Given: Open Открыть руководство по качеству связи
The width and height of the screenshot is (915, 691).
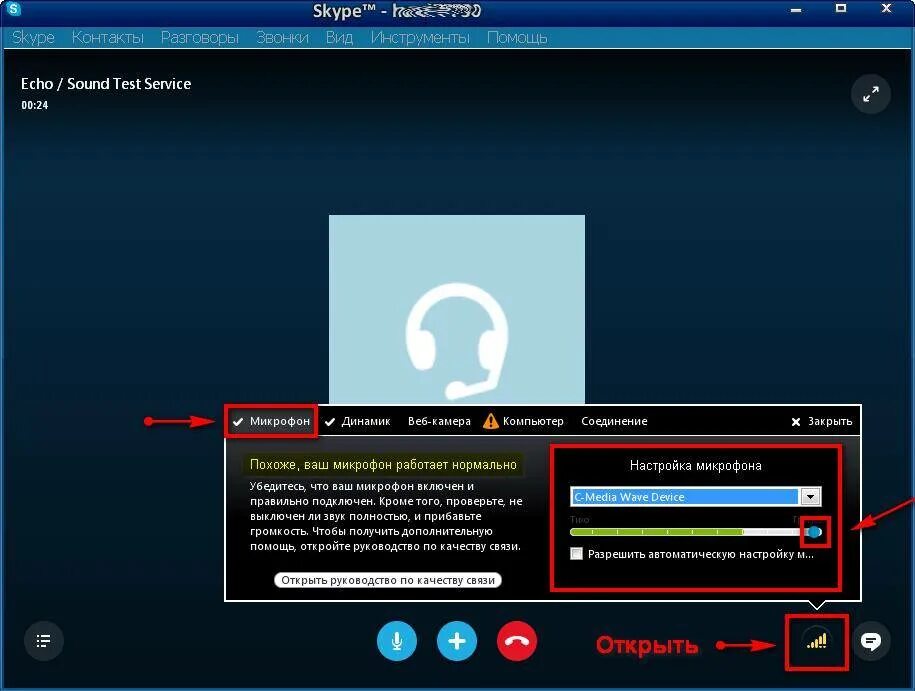Looking at the screenshot, I should coord(388,580).
